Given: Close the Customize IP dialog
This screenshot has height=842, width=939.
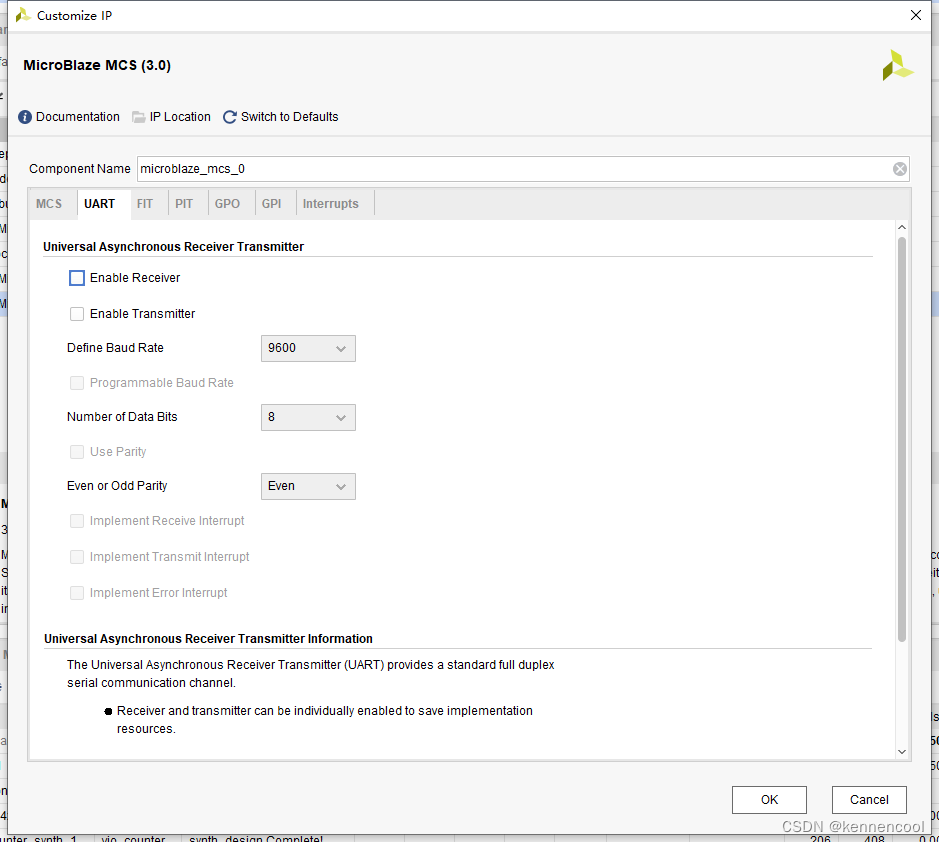Looking at the screenshot, I should (916, 15).
